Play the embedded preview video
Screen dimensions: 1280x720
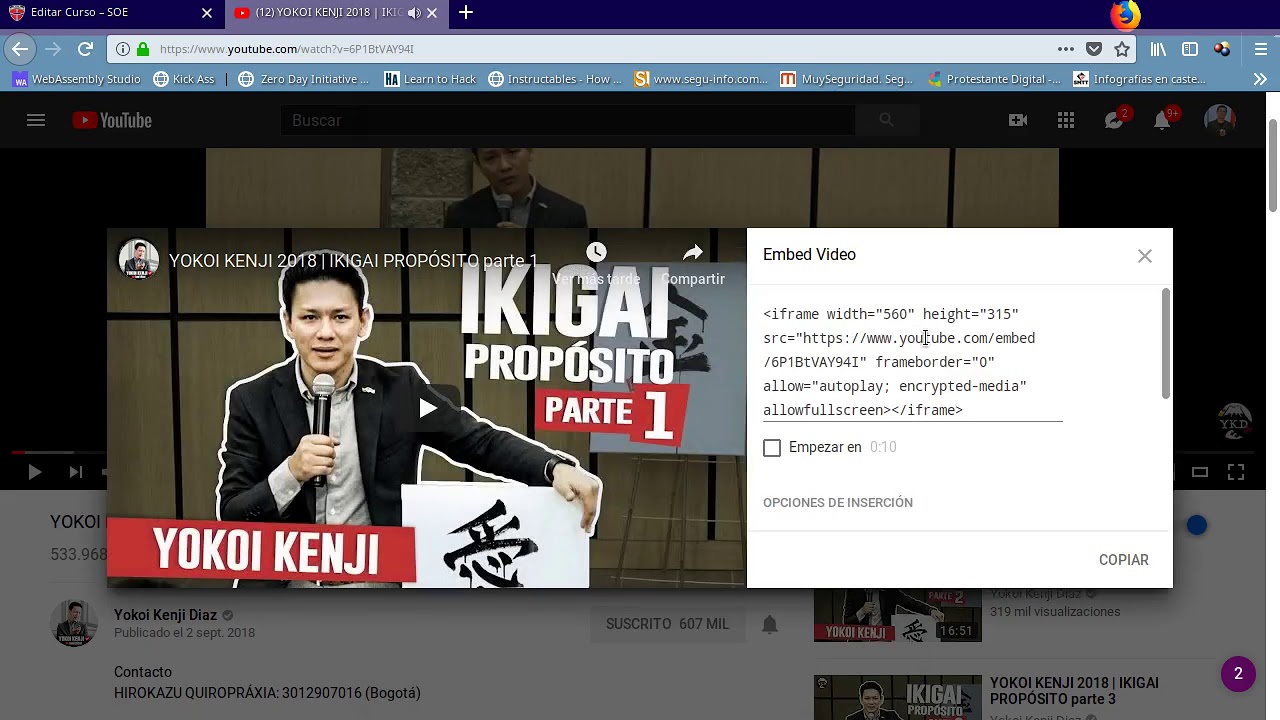(428, 408)
